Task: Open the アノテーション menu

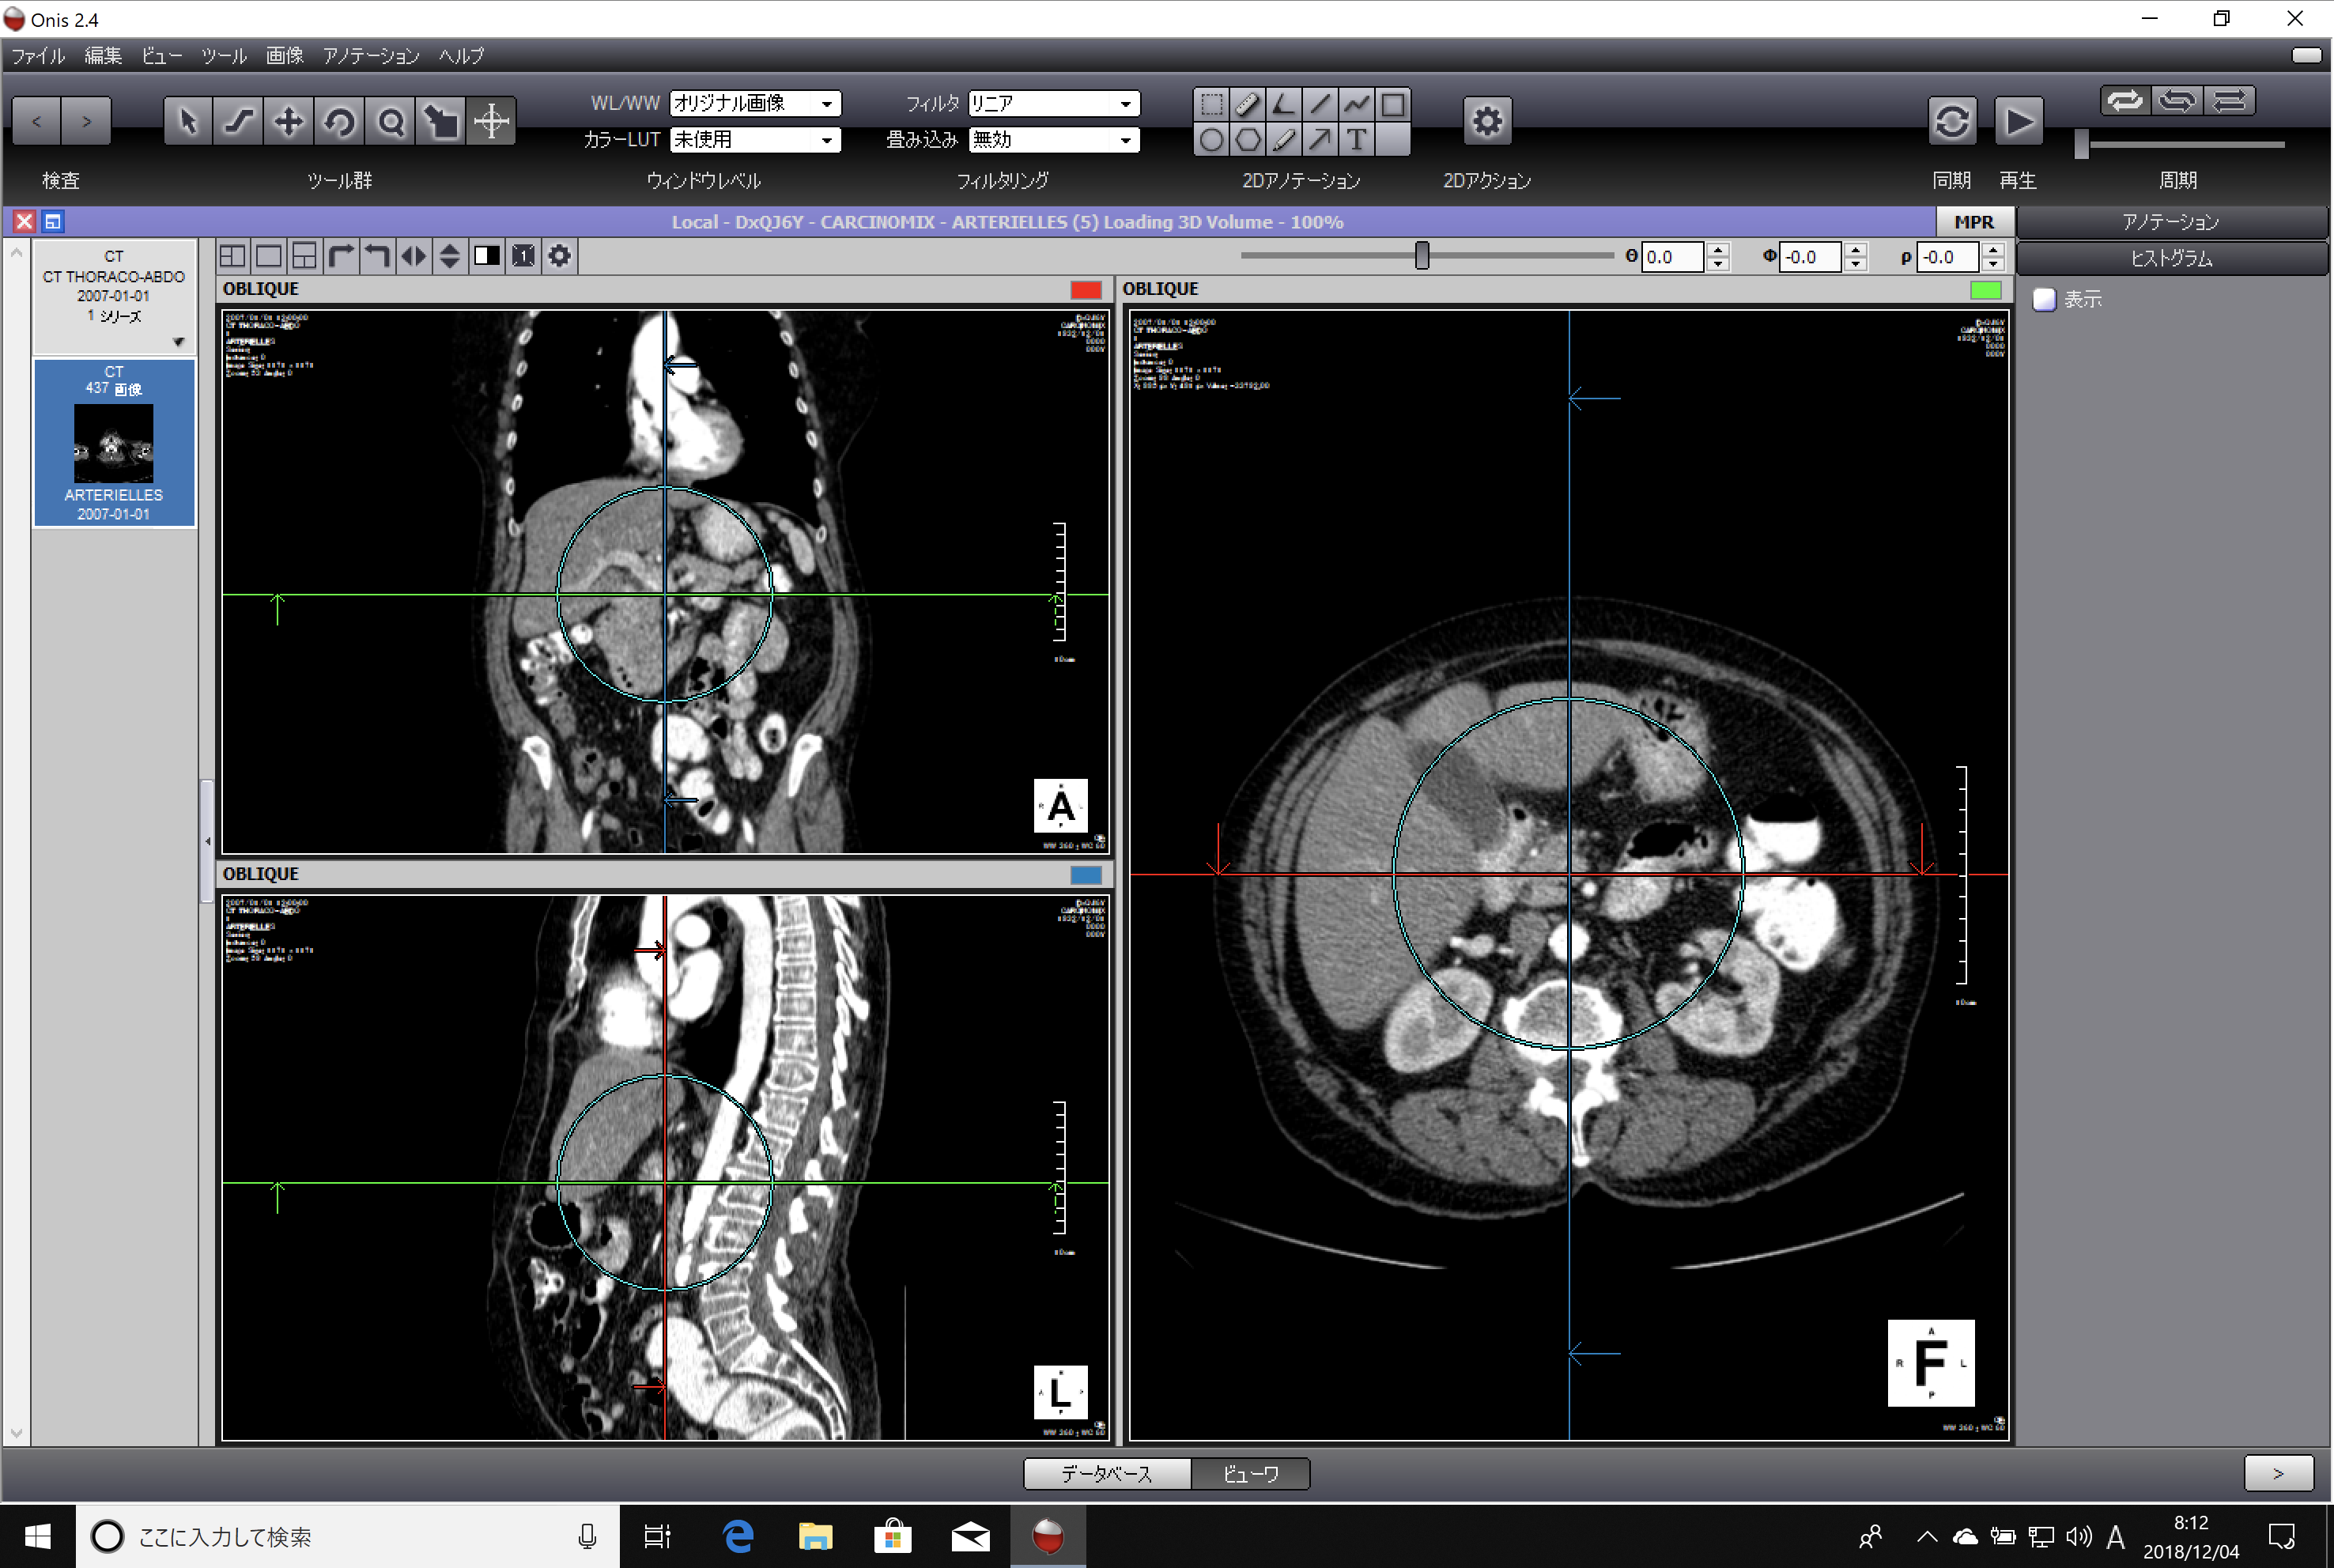Action: tap(370, 56)
